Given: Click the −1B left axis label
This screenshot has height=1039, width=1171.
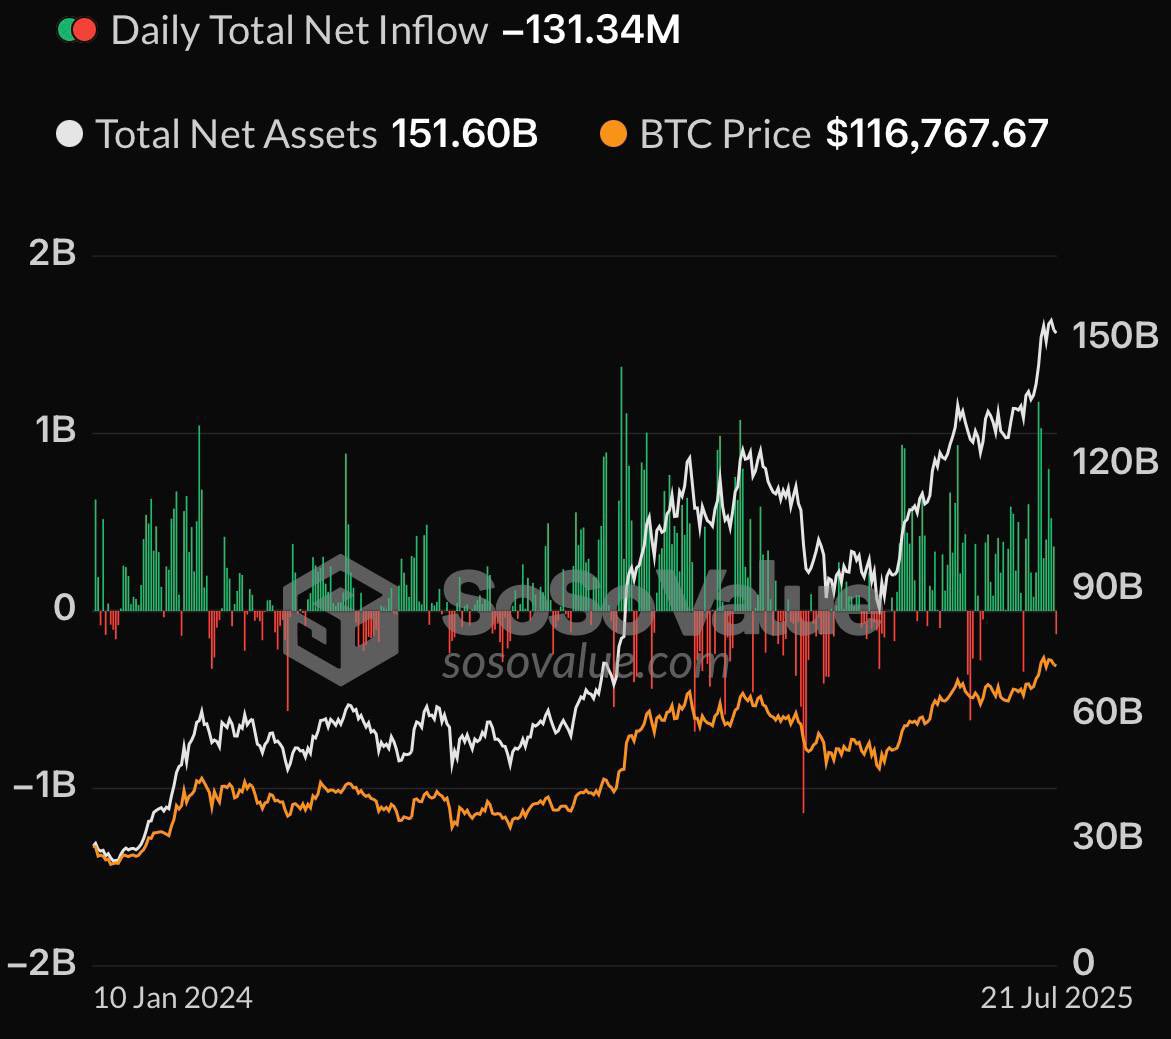Looking at the screenshot, I should 44,785.
